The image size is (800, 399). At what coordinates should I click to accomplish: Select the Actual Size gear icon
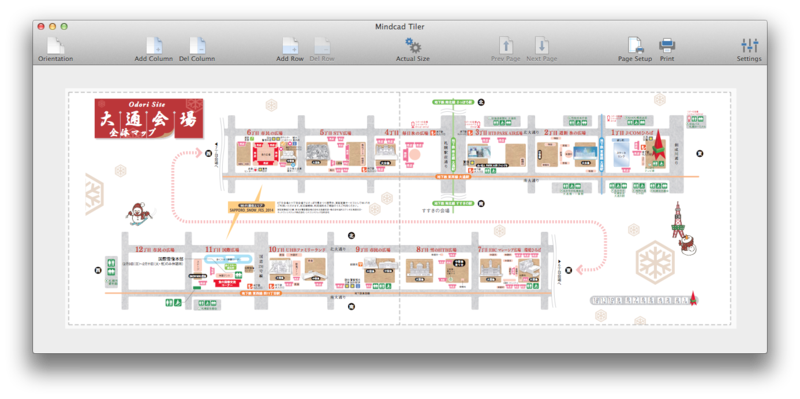click(413, 45)
